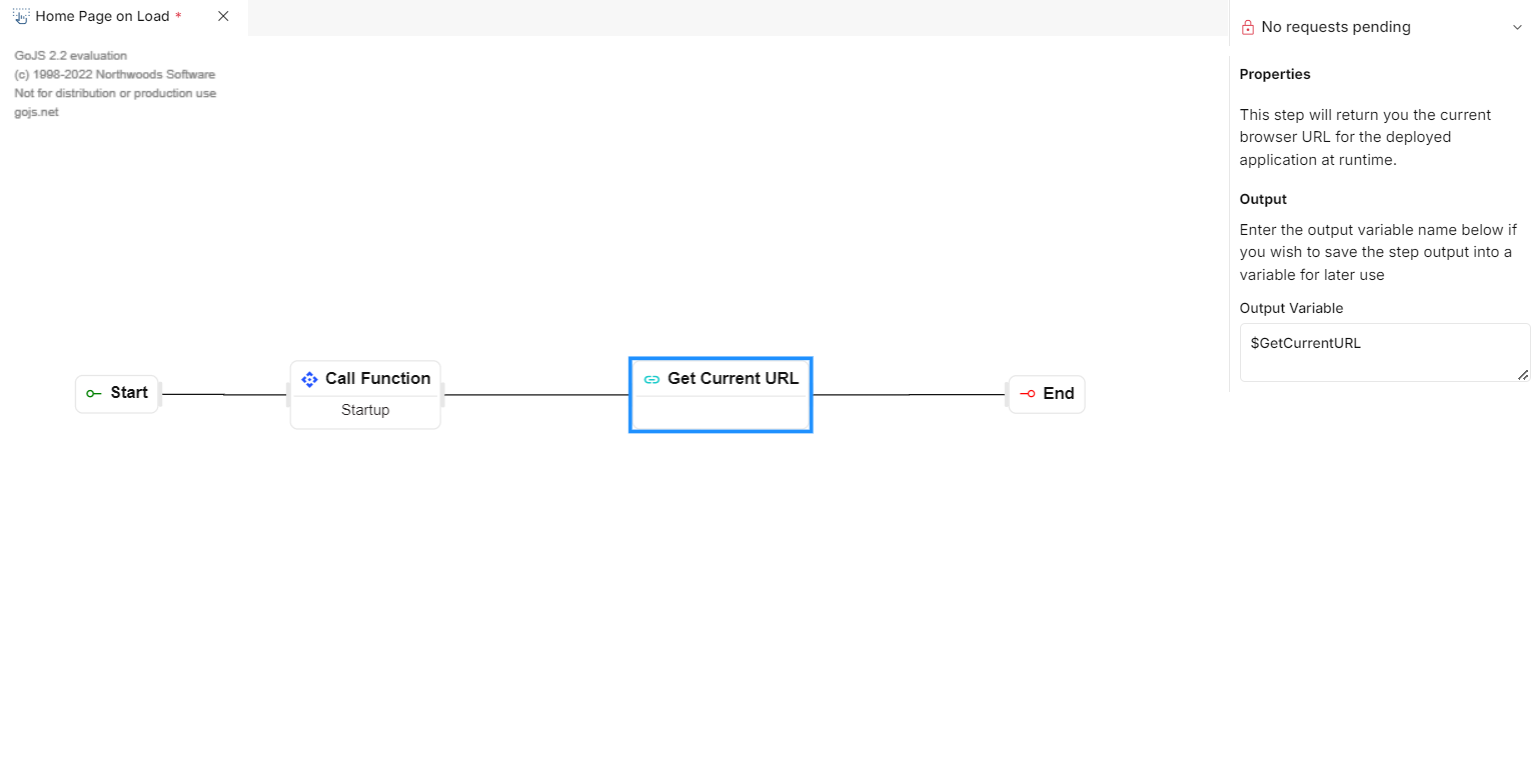Image resolution: width=1540 pixels, height=758 pixels.
Task: Select the Call Function node title
Action: [x=378, y=378]
